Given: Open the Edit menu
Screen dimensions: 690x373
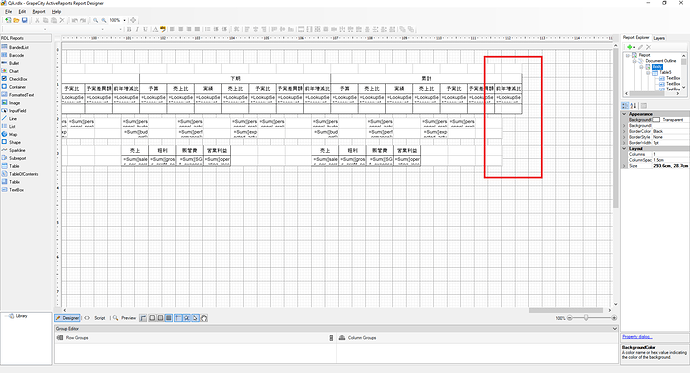Looking at the screenshot, I should 22,11.
